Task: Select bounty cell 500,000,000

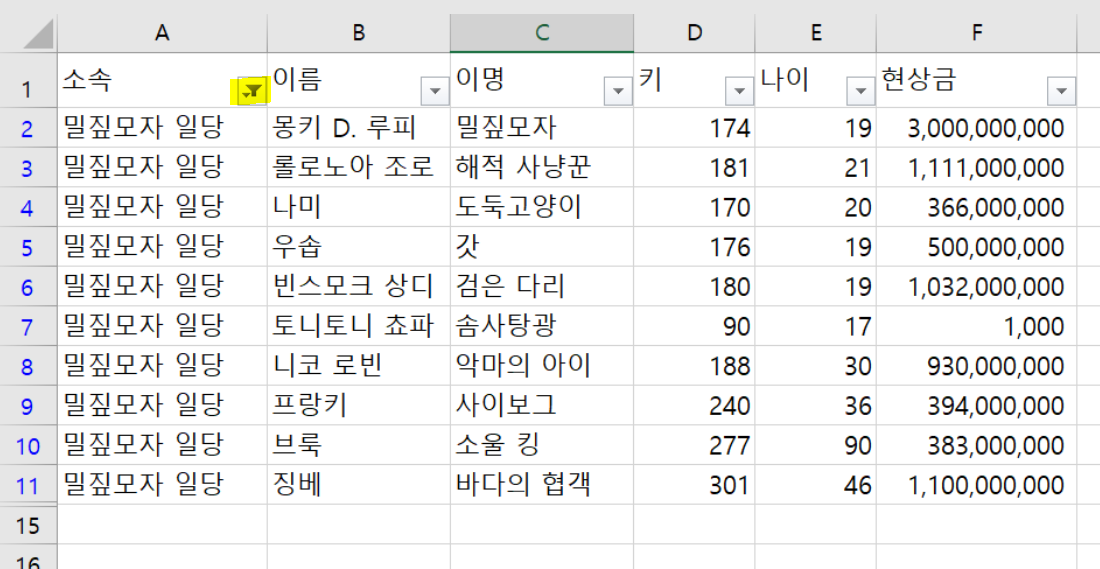Action: pyautogui.click(x=977, y=247)
